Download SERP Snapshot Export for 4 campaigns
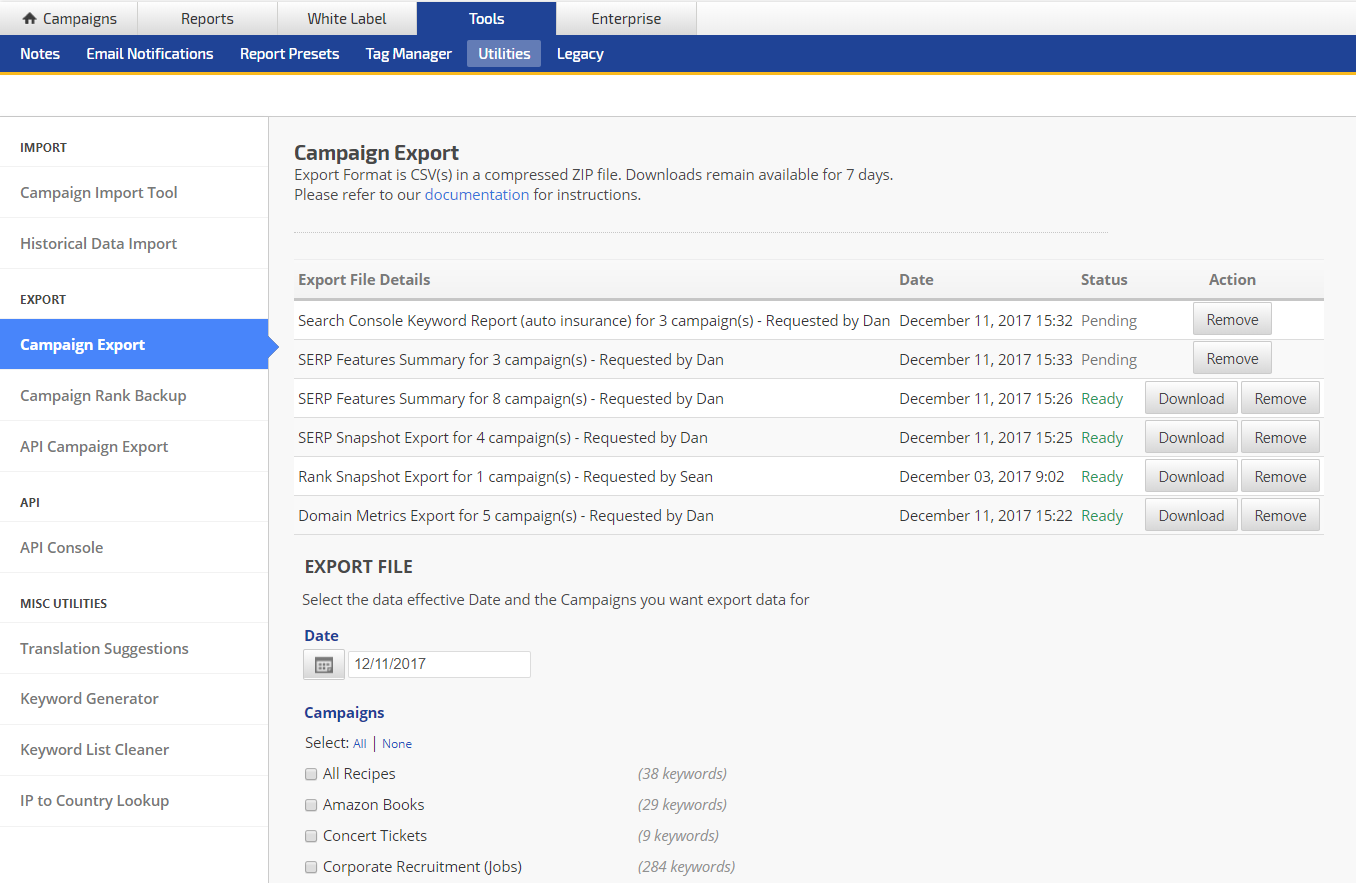Viewport: 1356px width, 883px height. [1191, 438]
